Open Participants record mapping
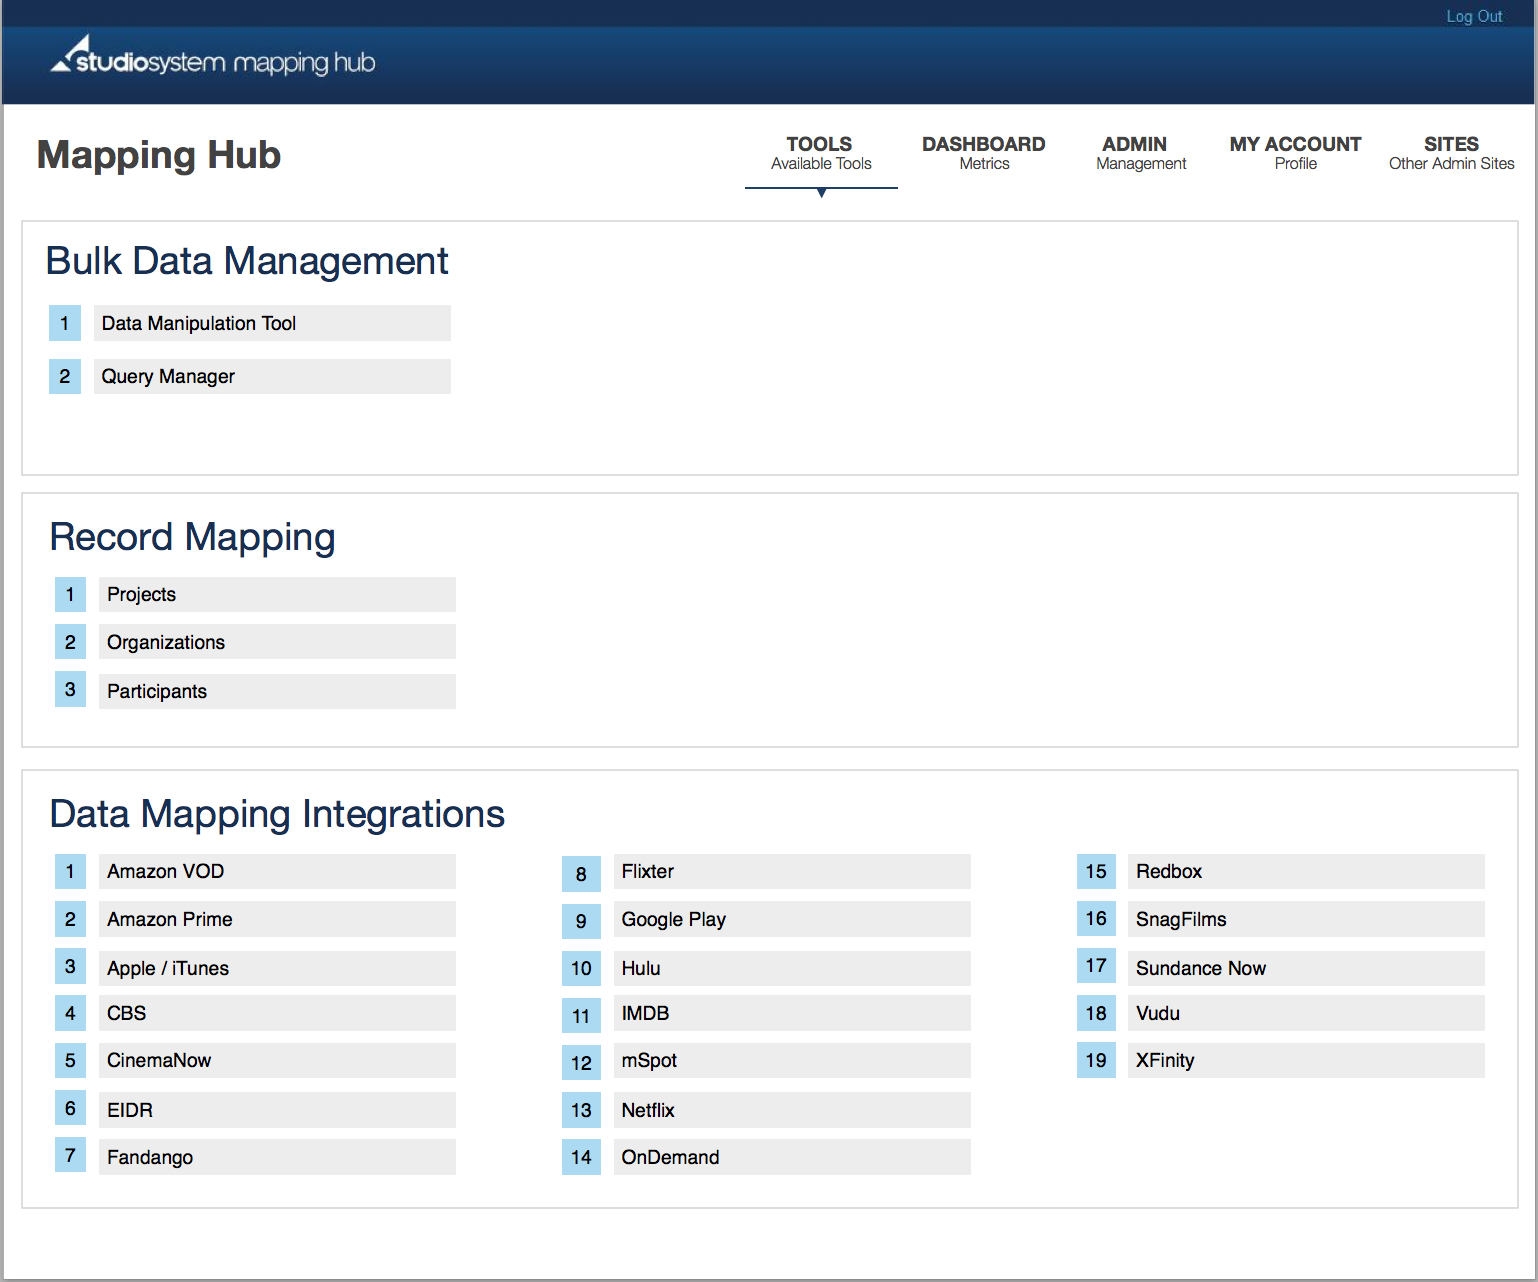 point(277,691)
